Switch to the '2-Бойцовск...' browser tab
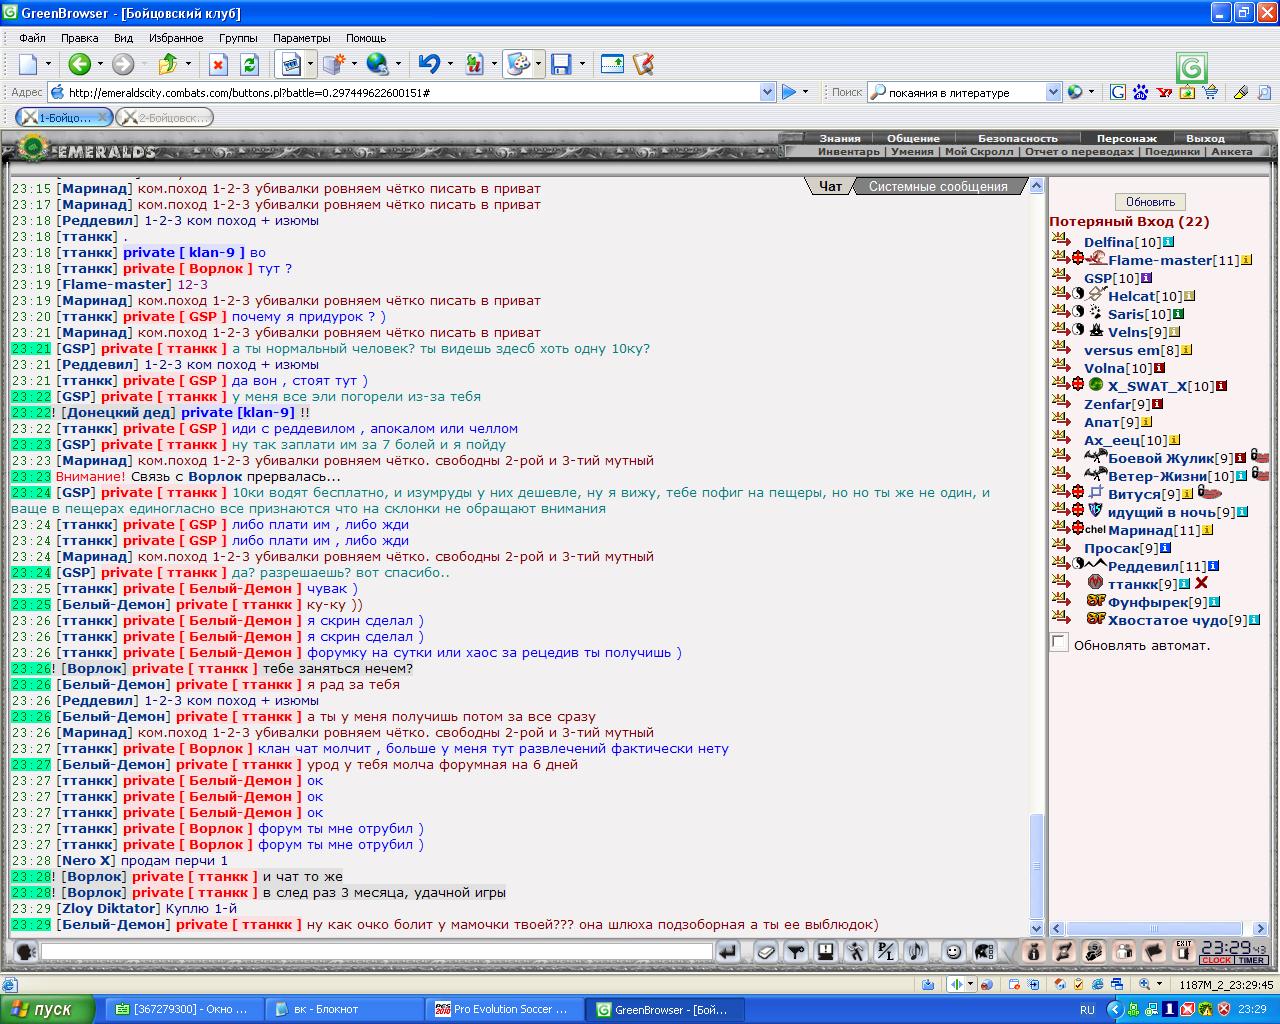 tap(165, 117)
